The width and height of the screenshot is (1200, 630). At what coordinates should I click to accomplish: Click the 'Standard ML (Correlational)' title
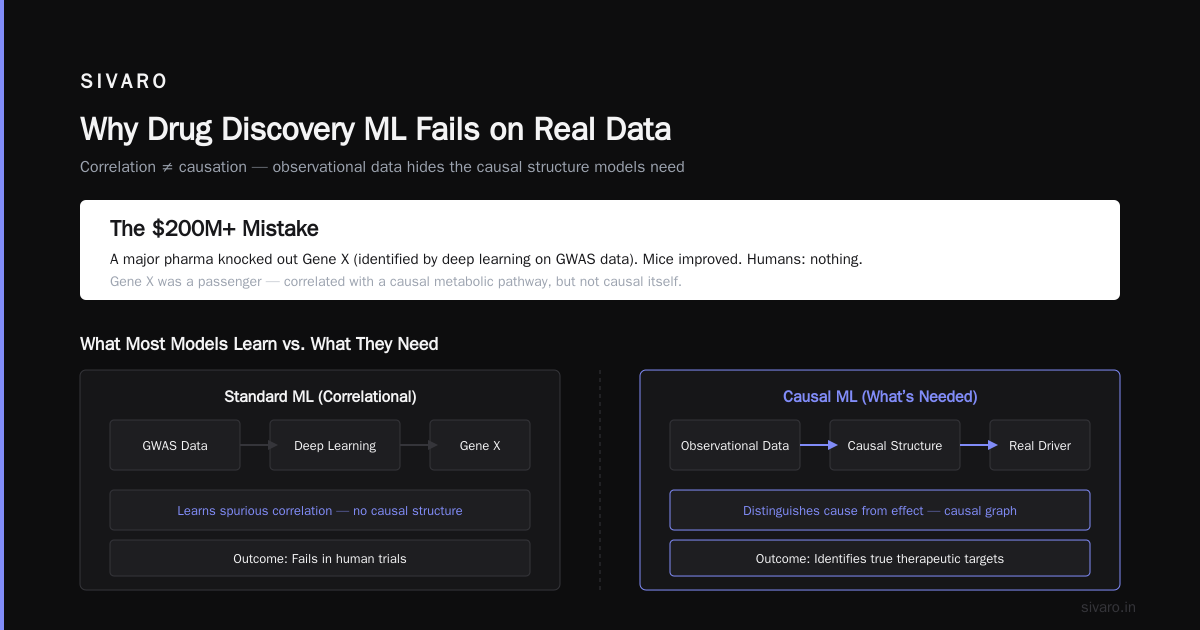pos(320,397)
